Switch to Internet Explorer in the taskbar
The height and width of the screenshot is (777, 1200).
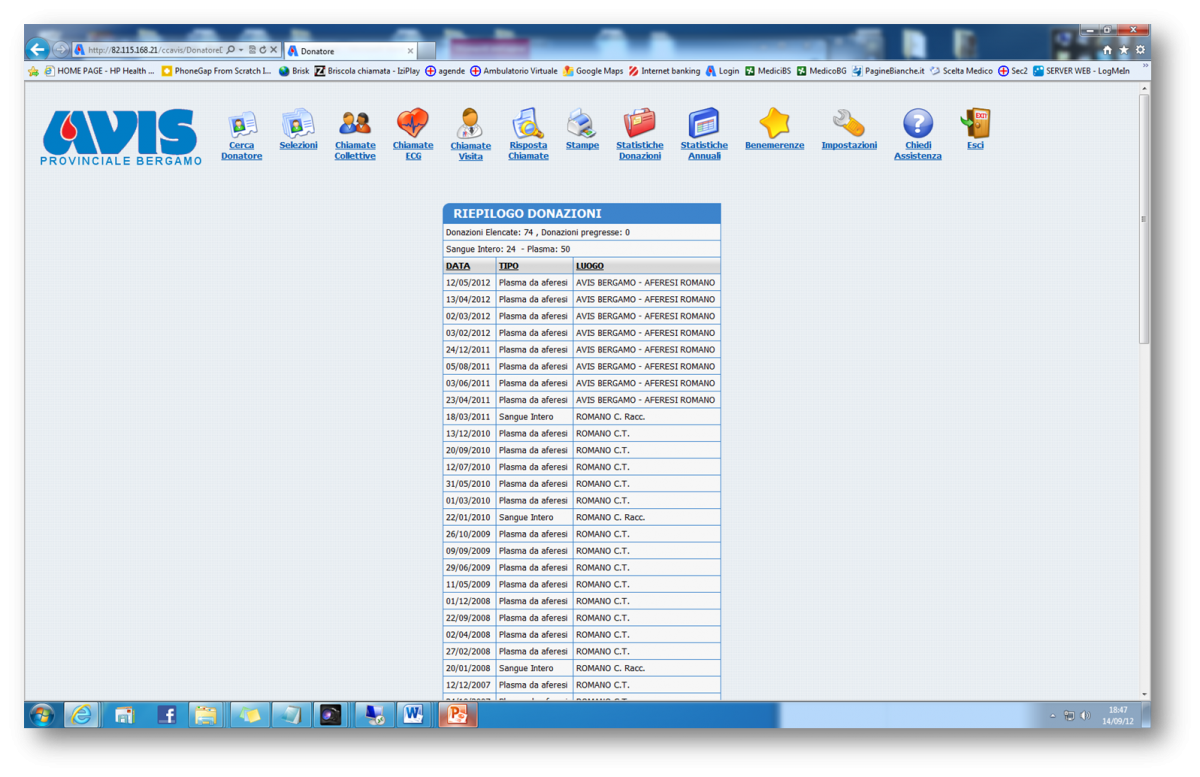(82, 714)
